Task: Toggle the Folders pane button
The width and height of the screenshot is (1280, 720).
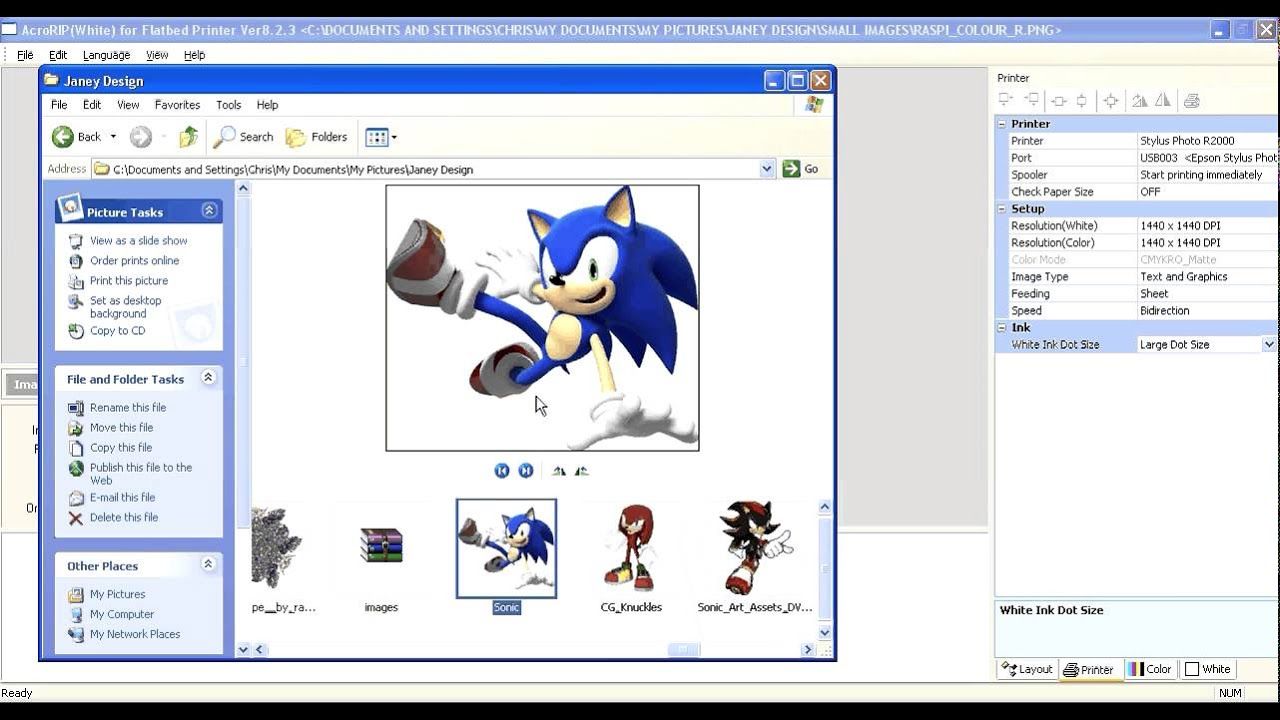Action: [317, 137]
